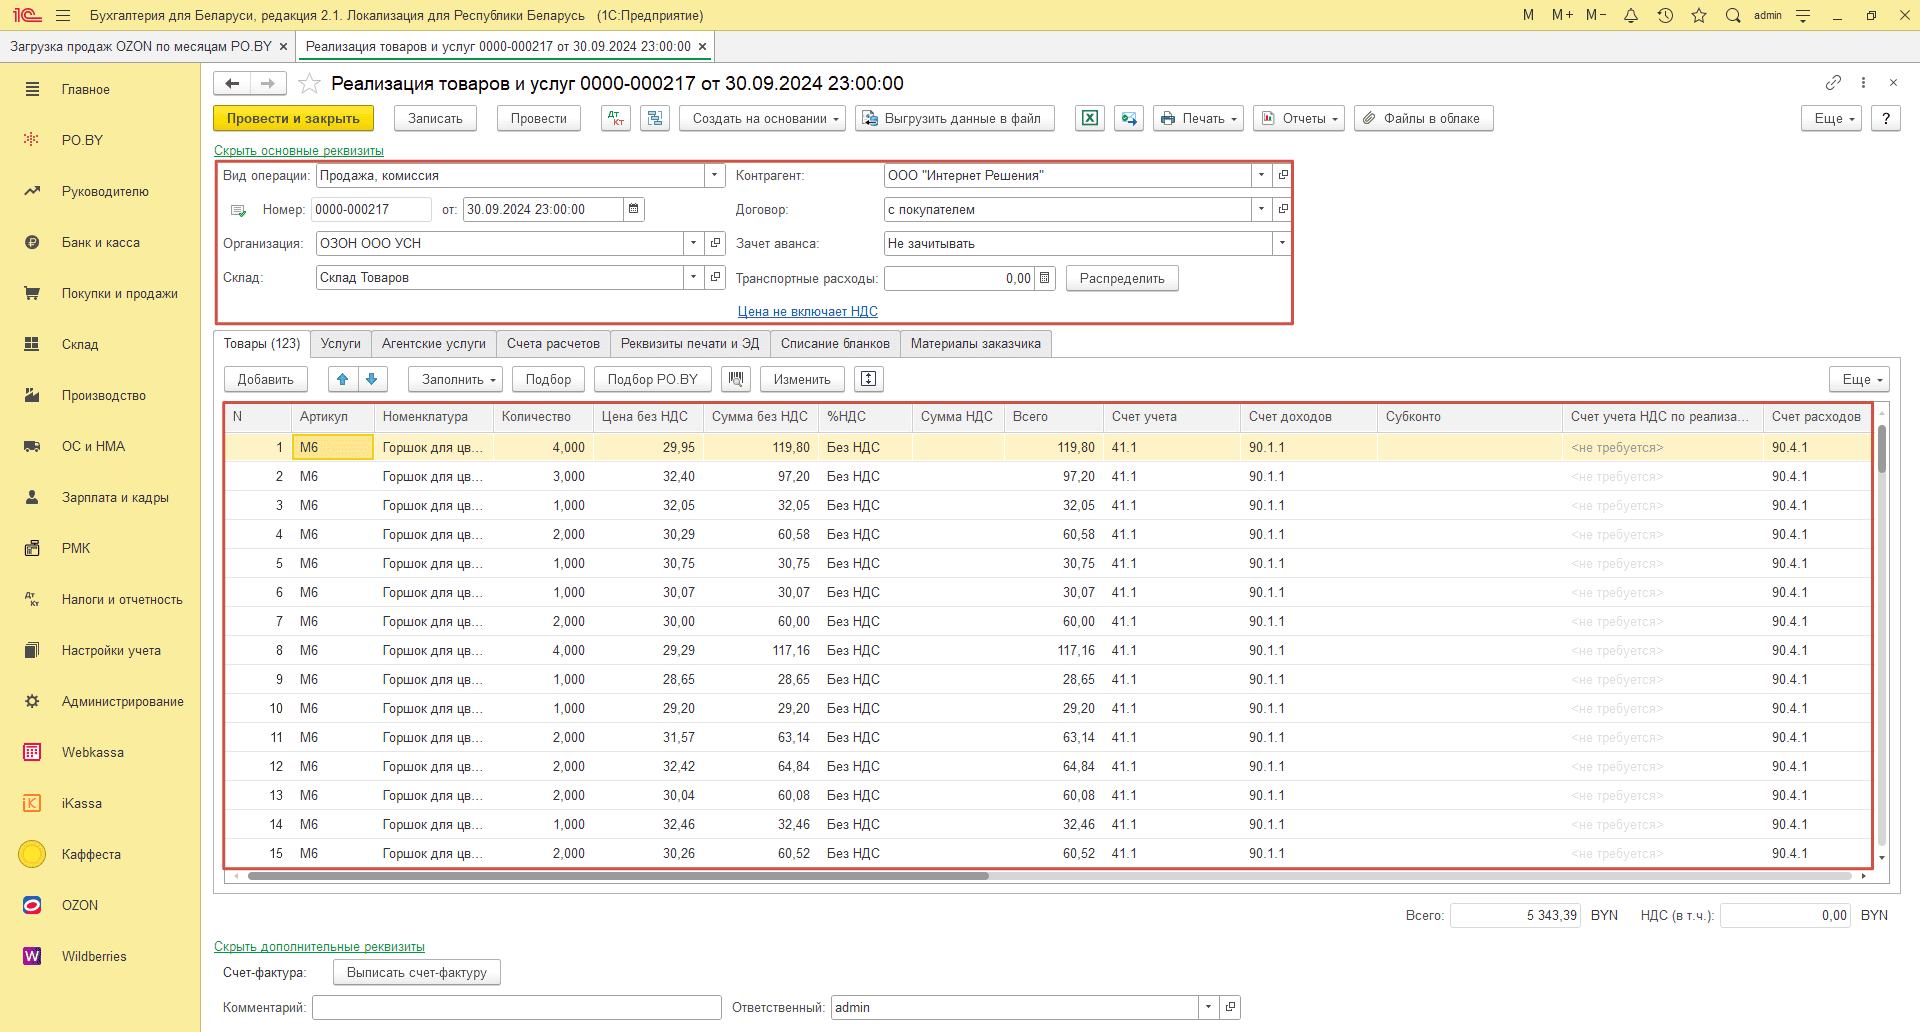
Task: Click Подбор PO.BY button
Action: 653,379
